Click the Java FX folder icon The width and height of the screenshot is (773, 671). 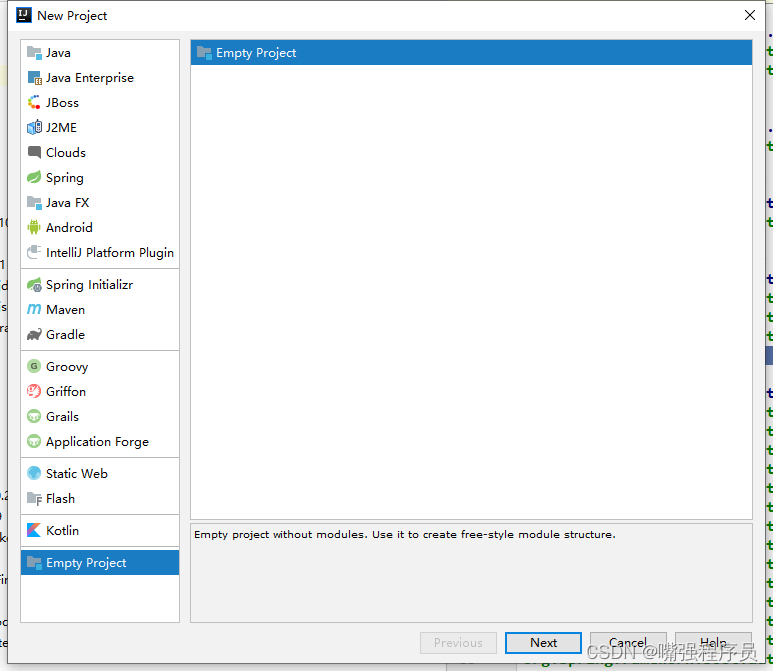coord(34,203)
